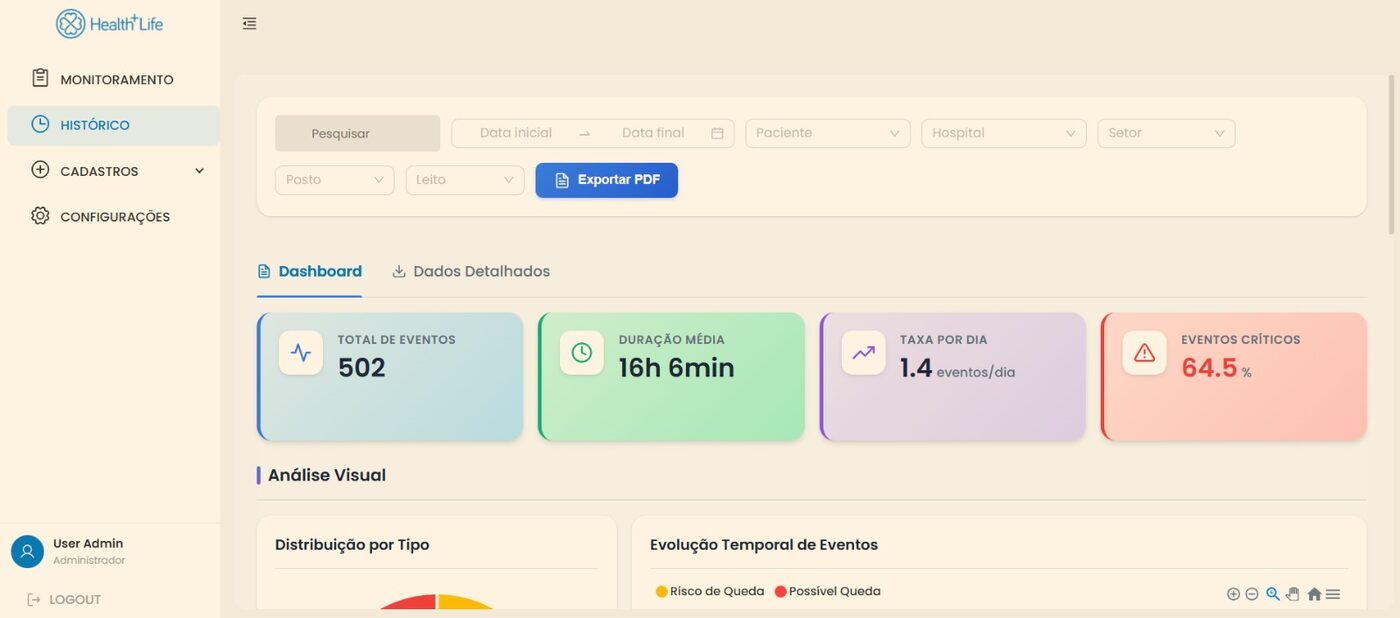Click the PDF file icon on Exportar
The height and width of the screenshot is (618, 1400).
tap(562, 180)
